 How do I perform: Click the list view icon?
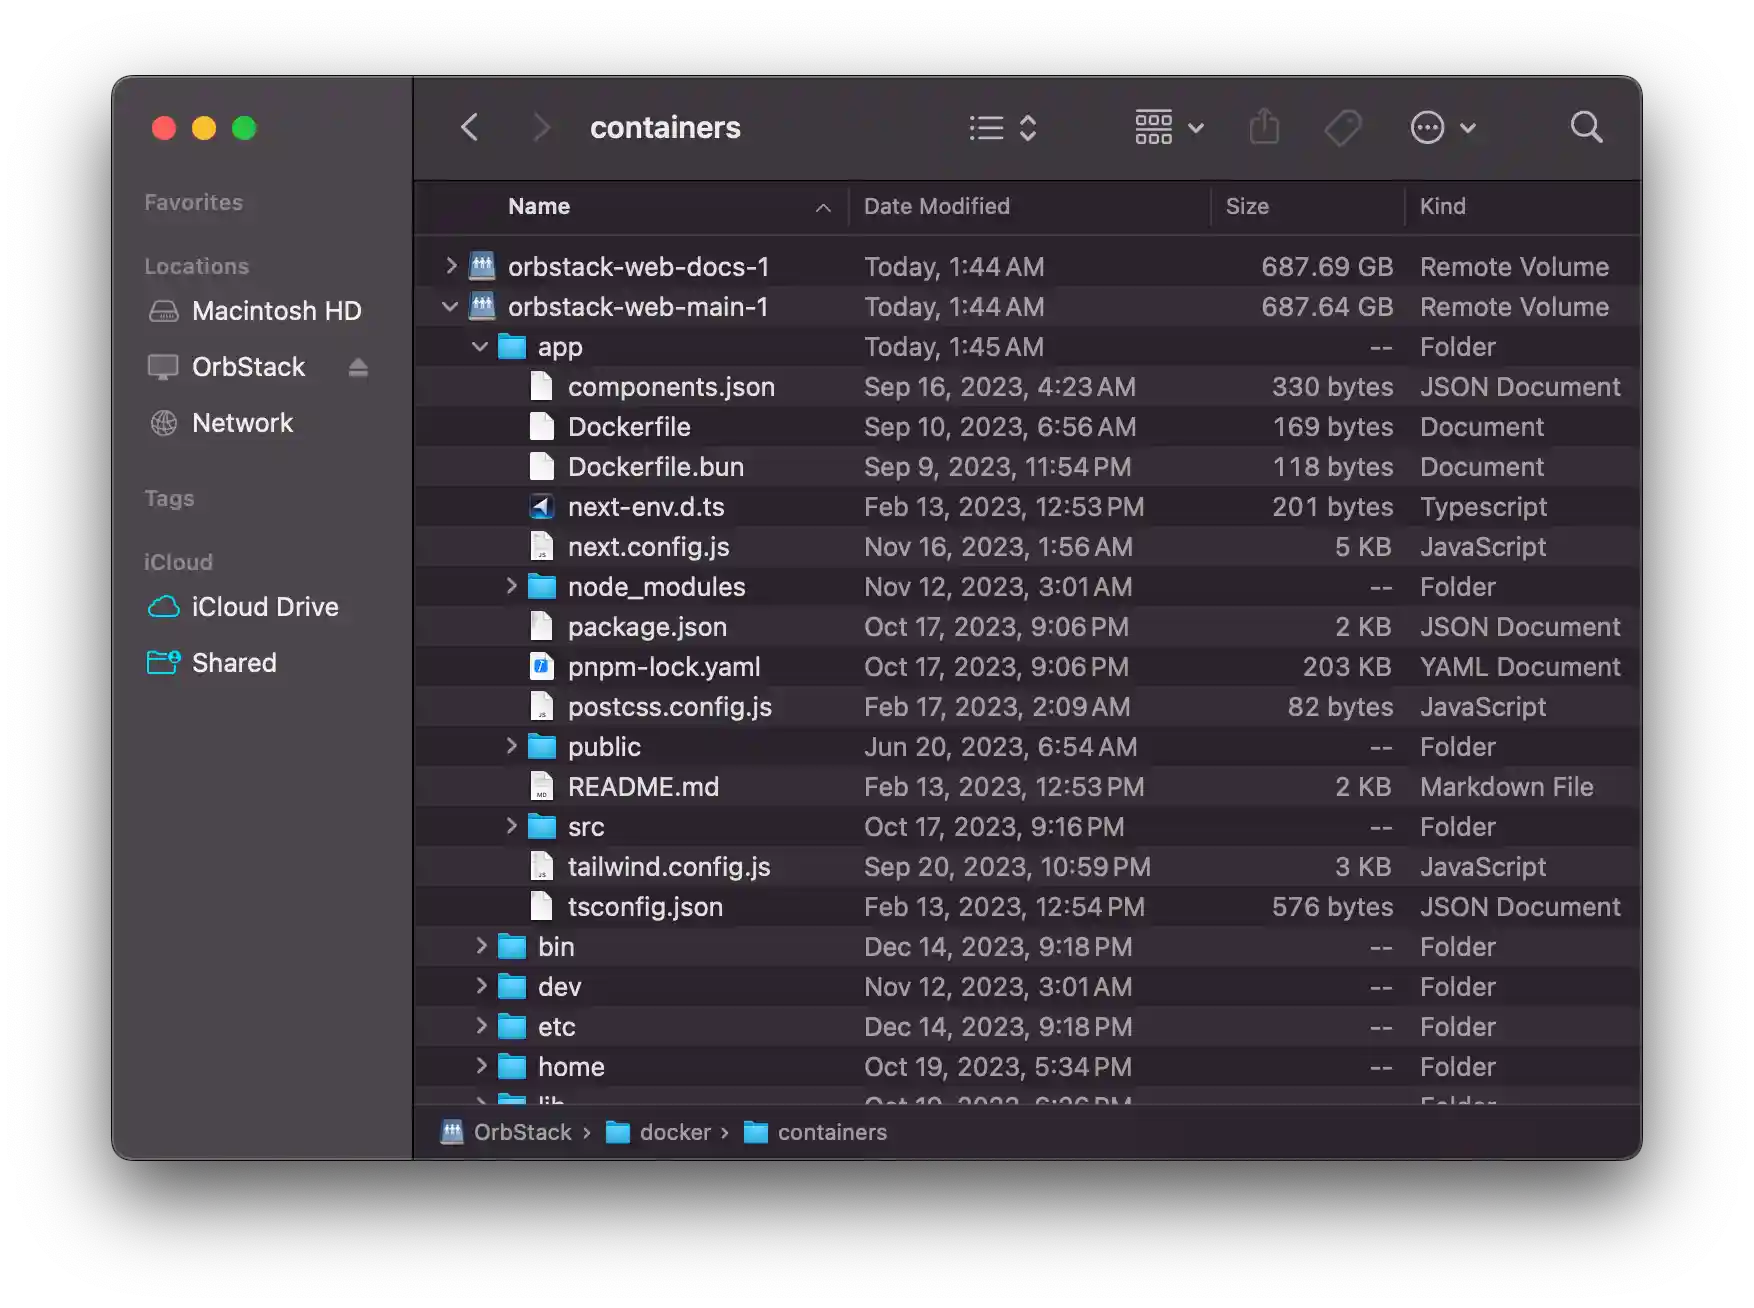click(x=985, y=127)
